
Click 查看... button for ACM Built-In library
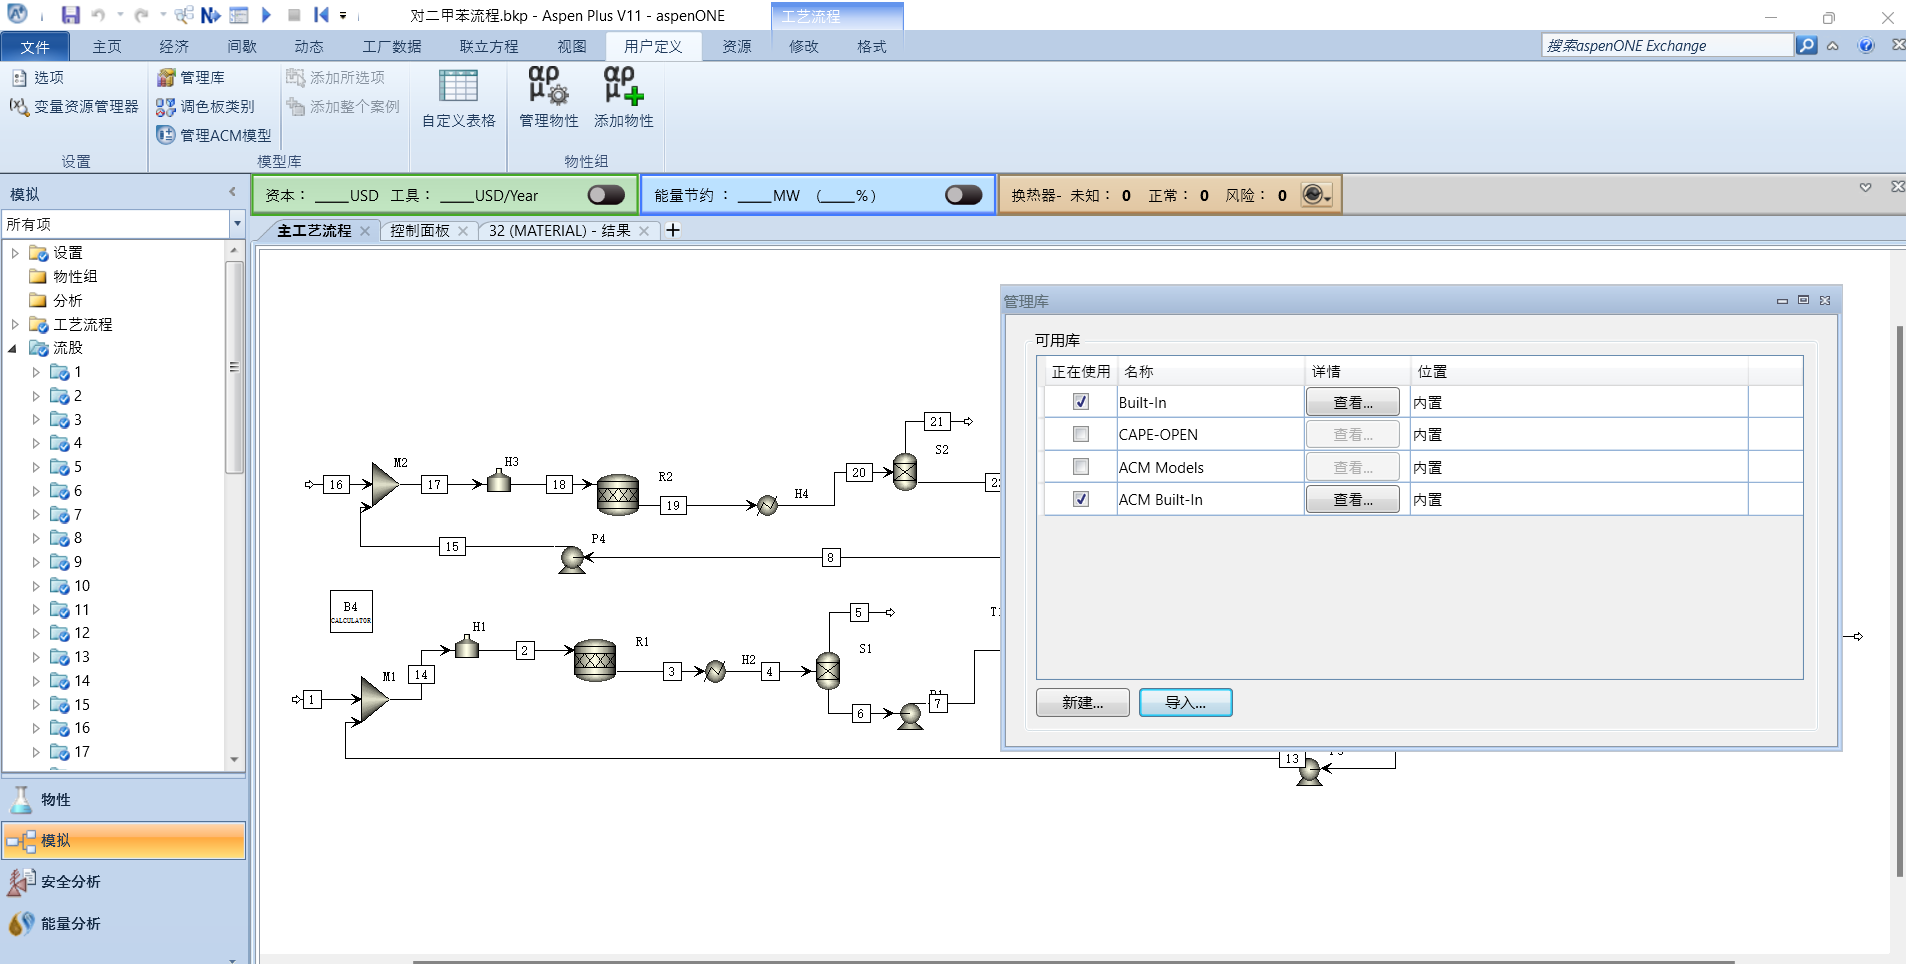[x=1353, y=499]
